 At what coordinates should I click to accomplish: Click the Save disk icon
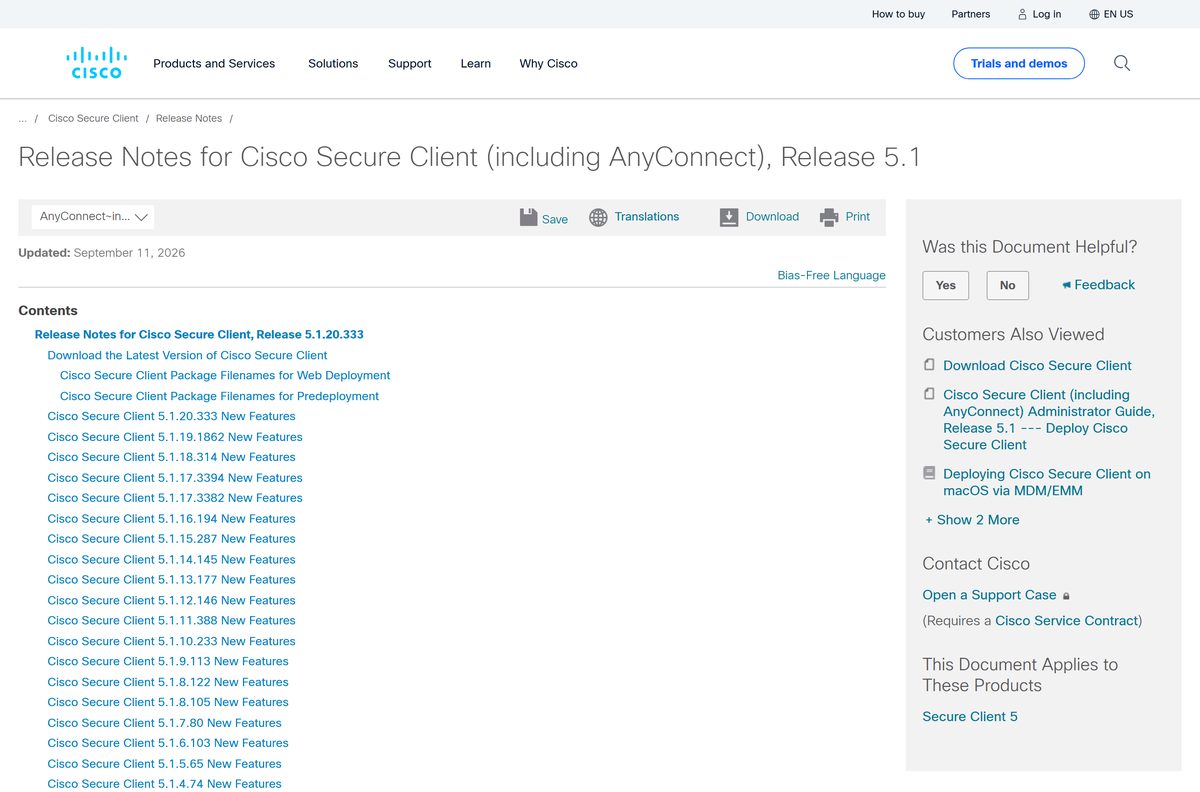529,217
